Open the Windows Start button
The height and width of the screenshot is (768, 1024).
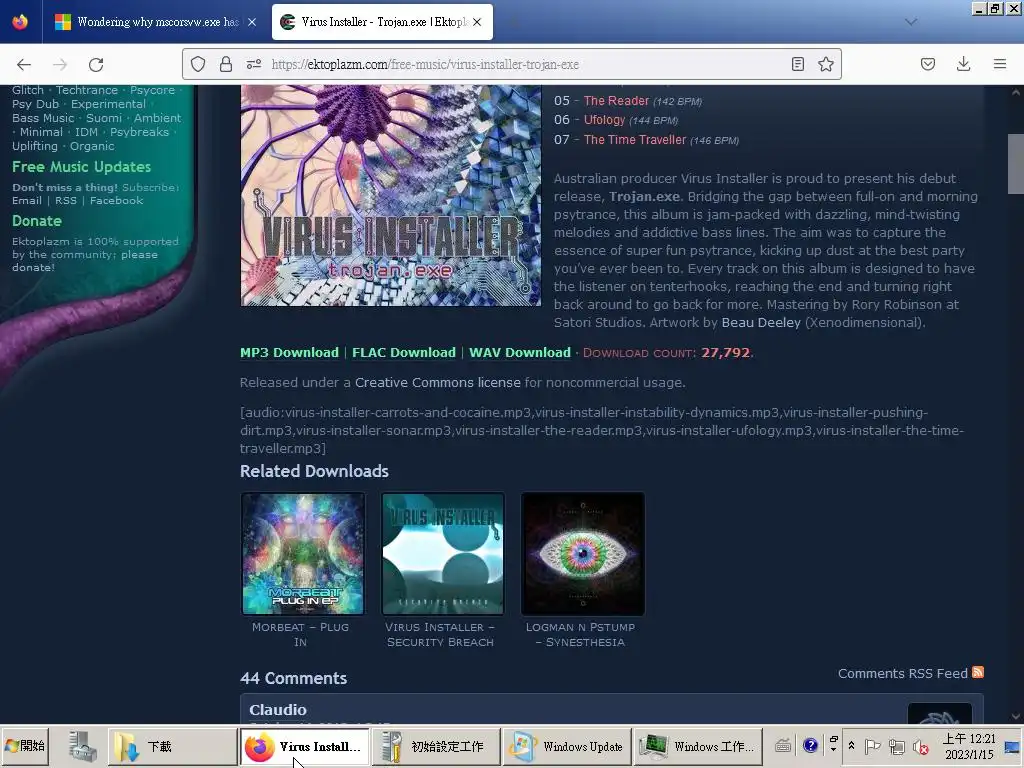[25, 746]
